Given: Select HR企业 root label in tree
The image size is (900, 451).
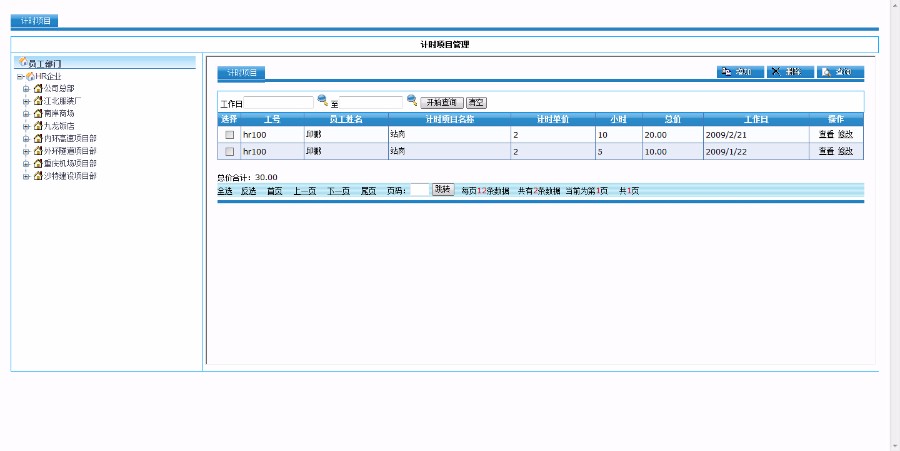Looking at the screenshot, I should [x=48, y=76].
